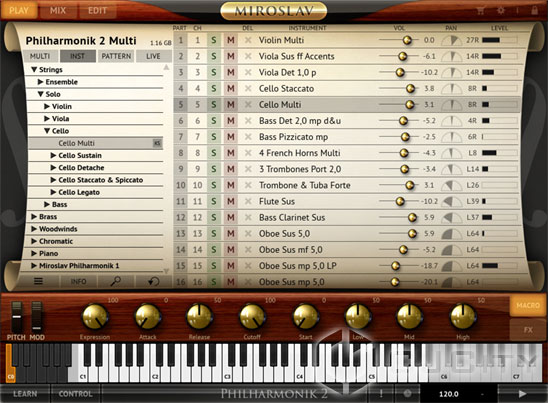Click the PITCH wheel
The width and height of the screenshot is (548, 403).
pos(16,317)
